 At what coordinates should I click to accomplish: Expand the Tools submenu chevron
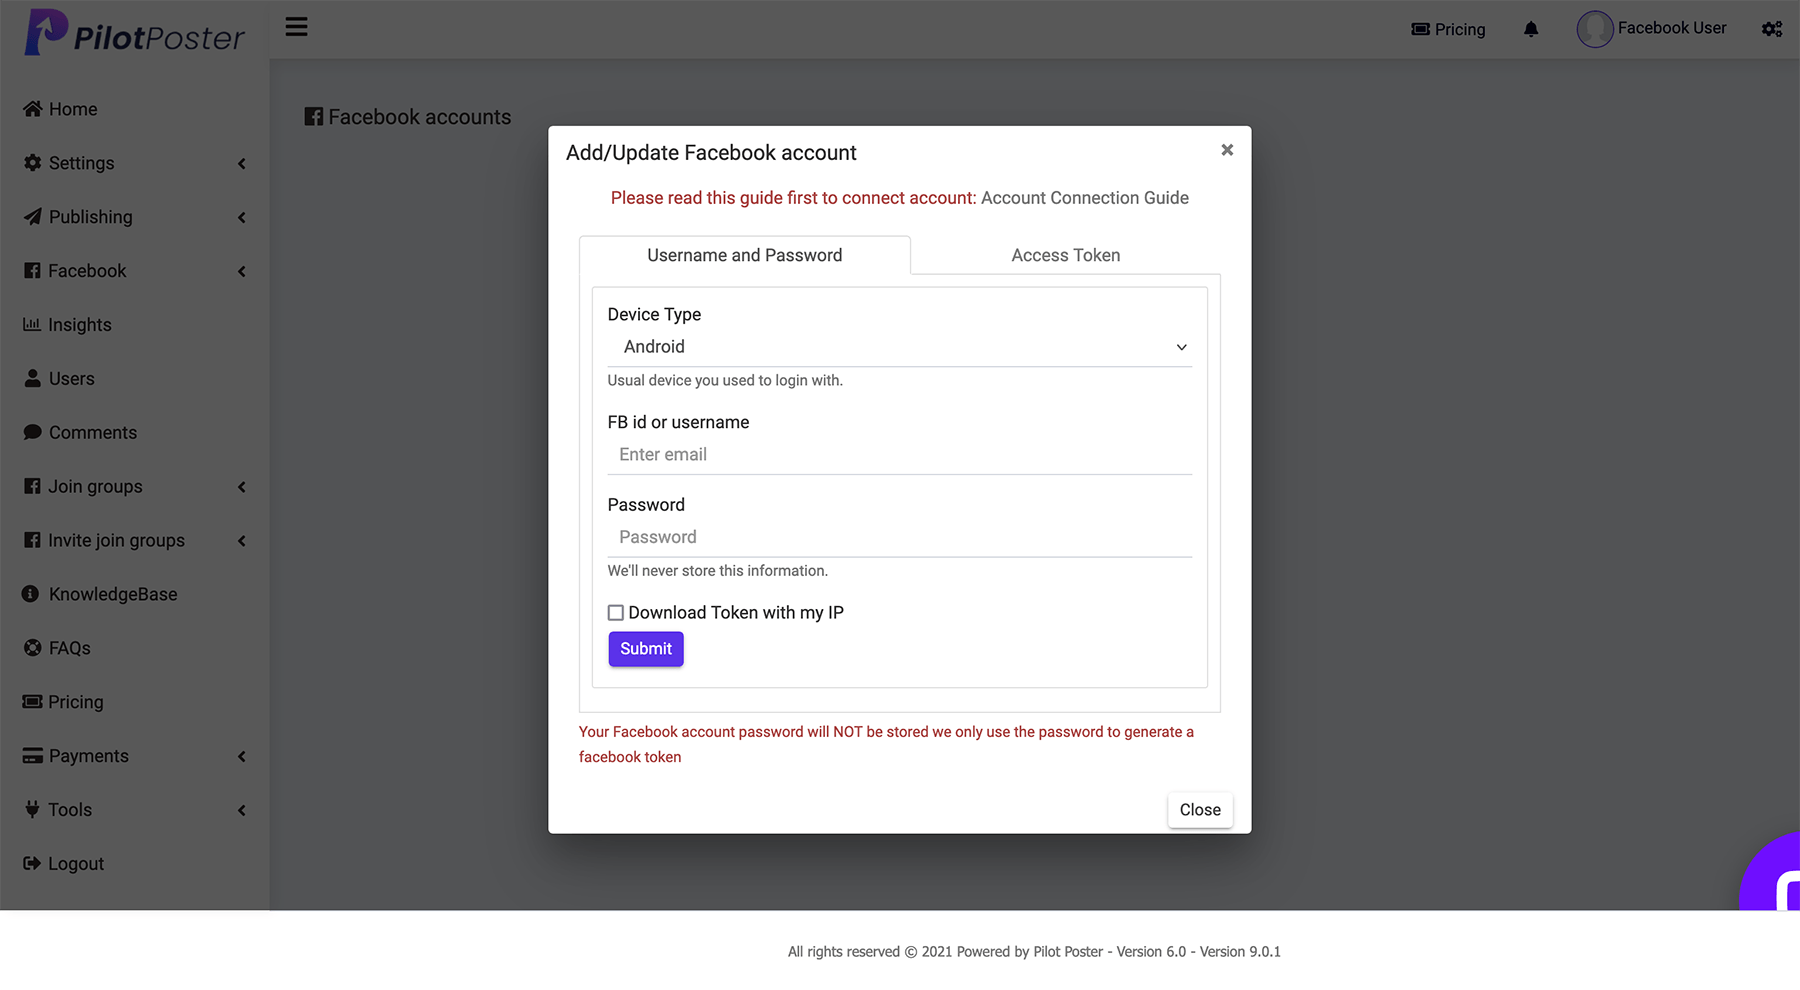point(242,811)
